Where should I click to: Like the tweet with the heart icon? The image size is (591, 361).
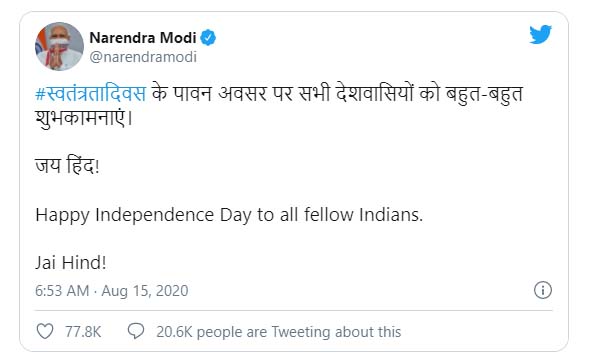(45, 331)
